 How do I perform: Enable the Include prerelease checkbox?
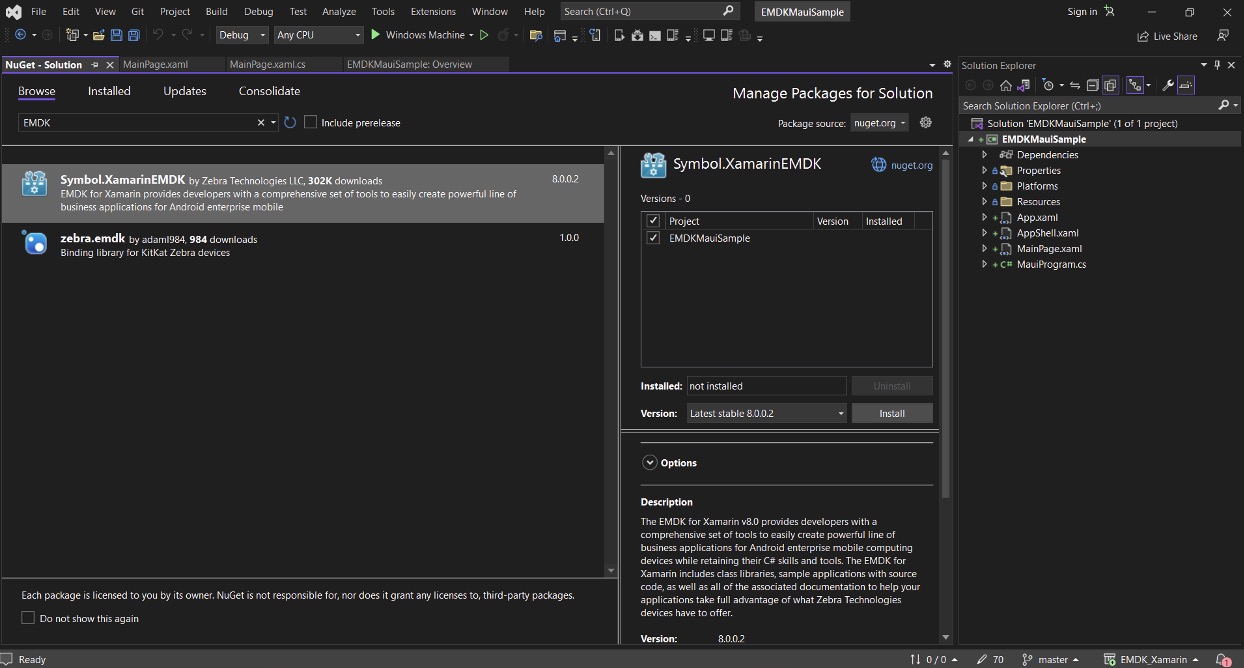[311, 122]
